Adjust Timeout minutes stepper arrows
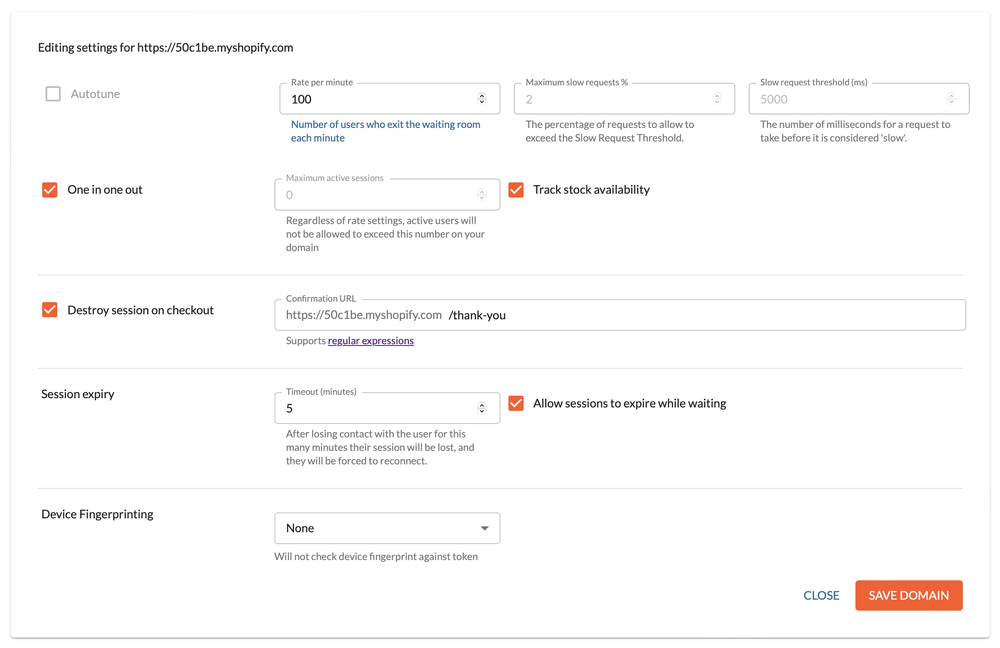The image size is (1000, 648). 482,408
